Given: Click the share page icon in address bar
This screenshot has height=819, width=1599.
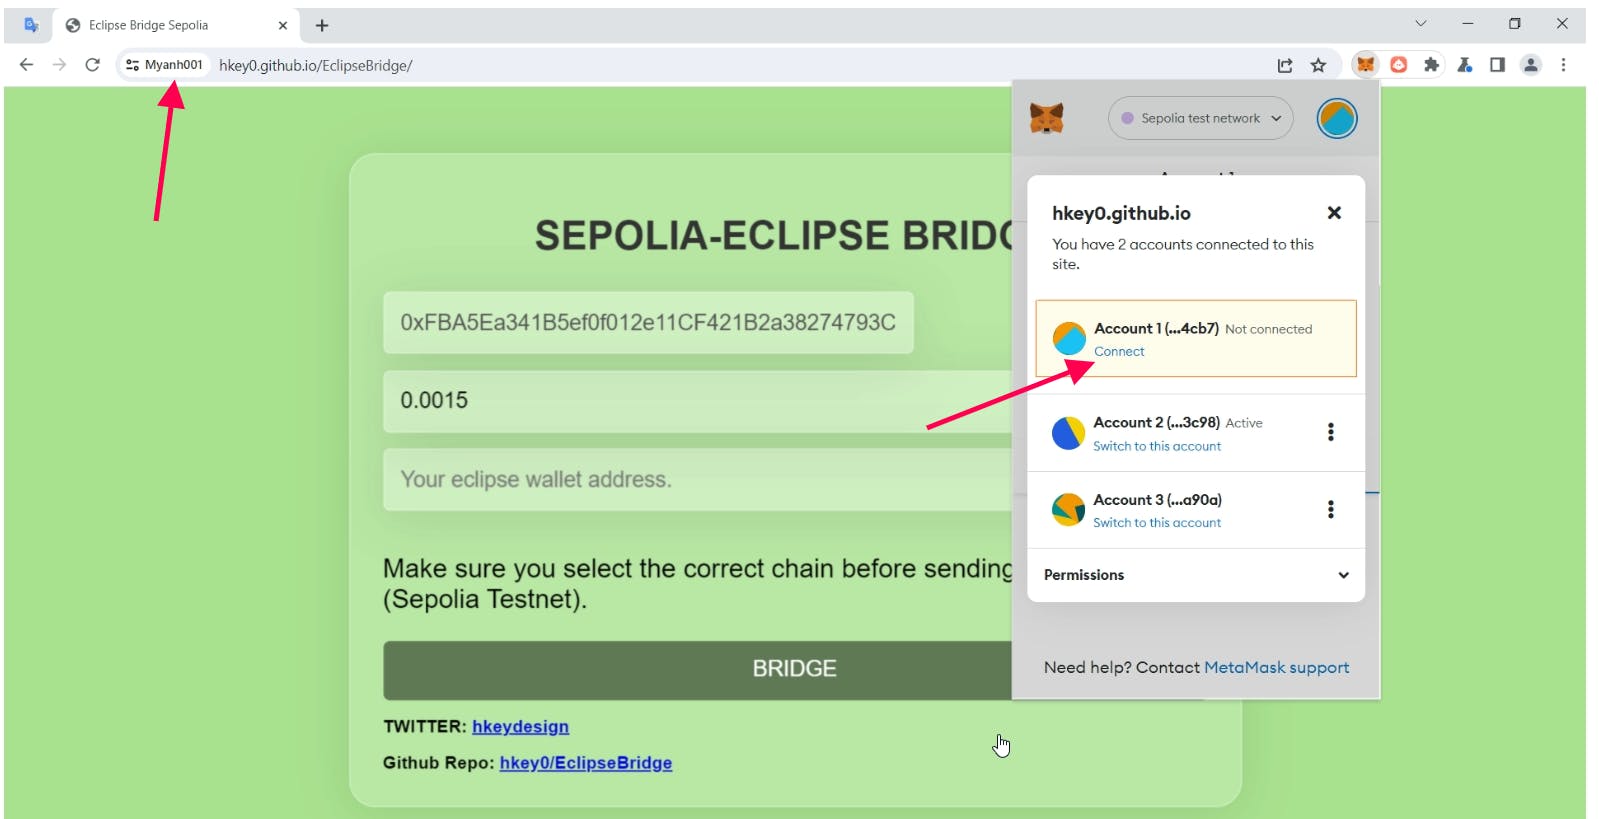Looking at the screenshot, I should coord(1285,65).
